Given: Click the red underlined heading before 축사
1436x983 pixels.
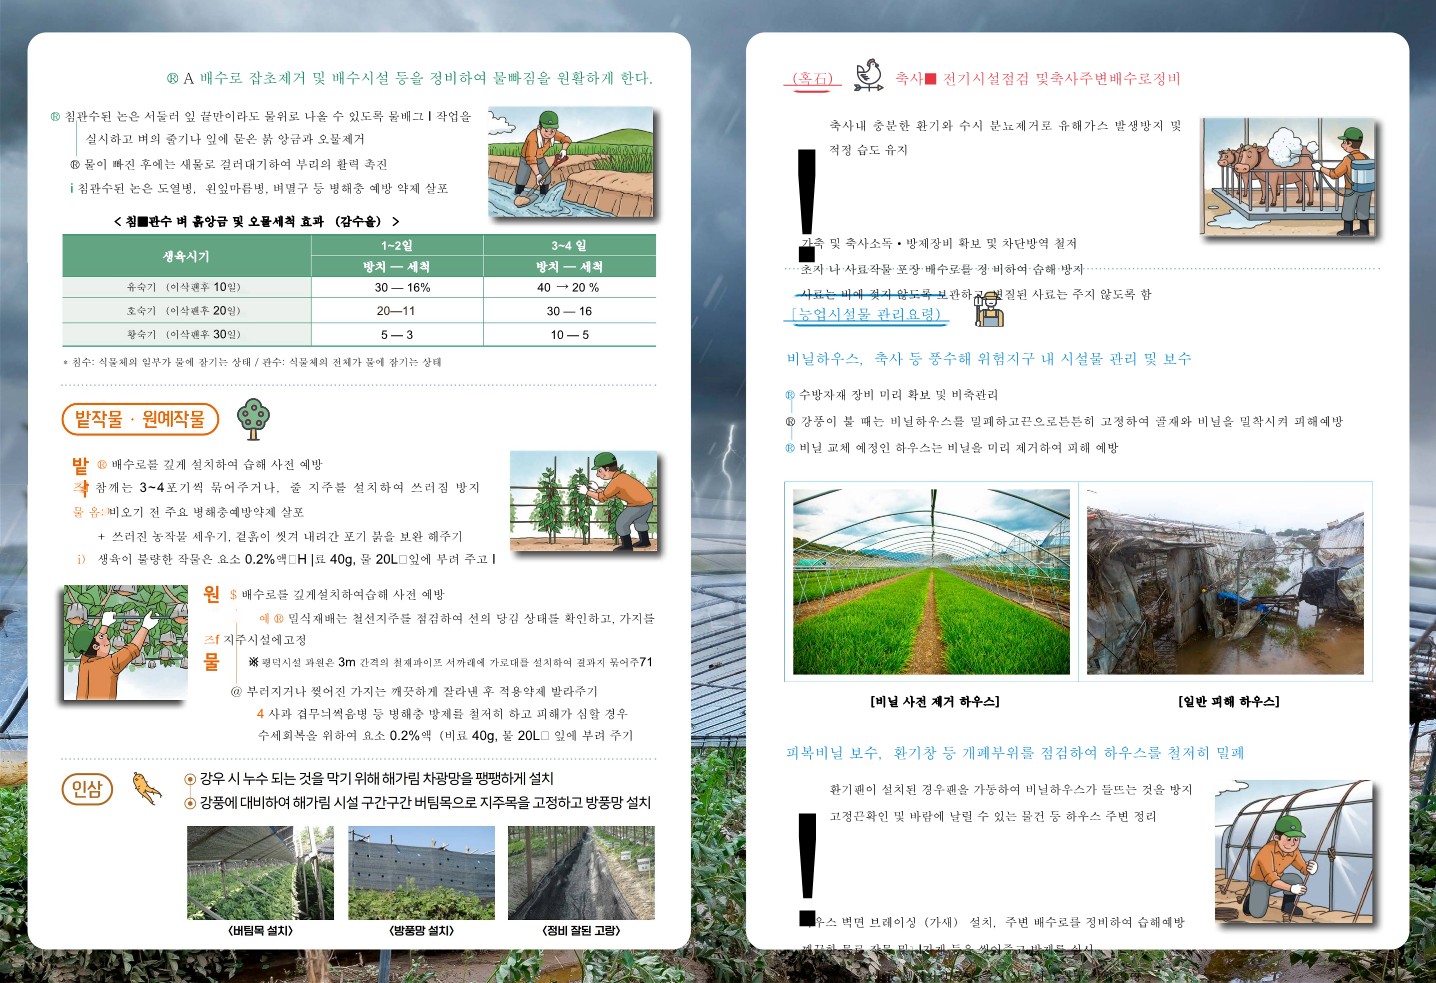Looking at the screenshot, I should click(811, 79).
